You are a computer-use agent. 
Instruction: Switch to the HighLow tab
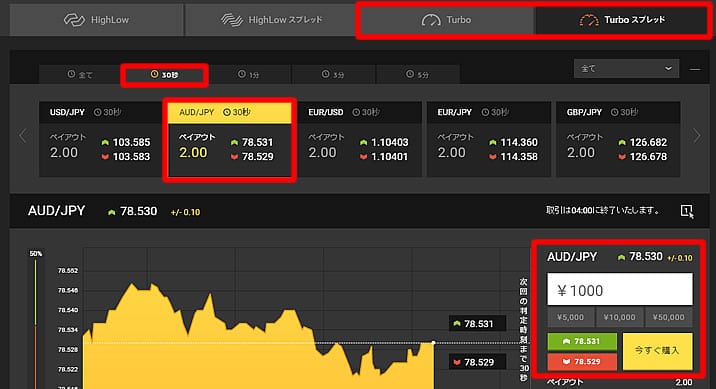point(97,20)
